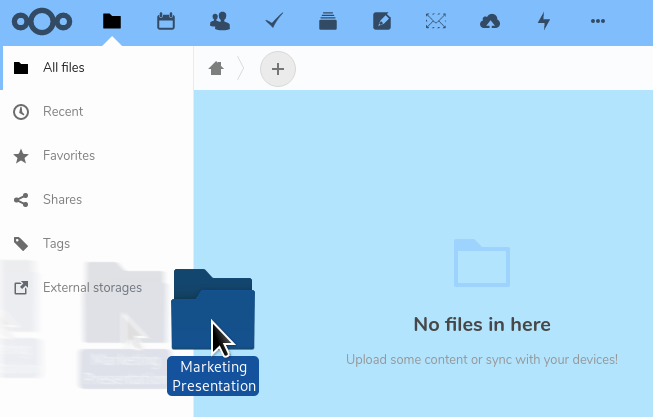Open the Tasks checkmark app
The width and height of the screenshot is (653, 417).
(274, 21)
